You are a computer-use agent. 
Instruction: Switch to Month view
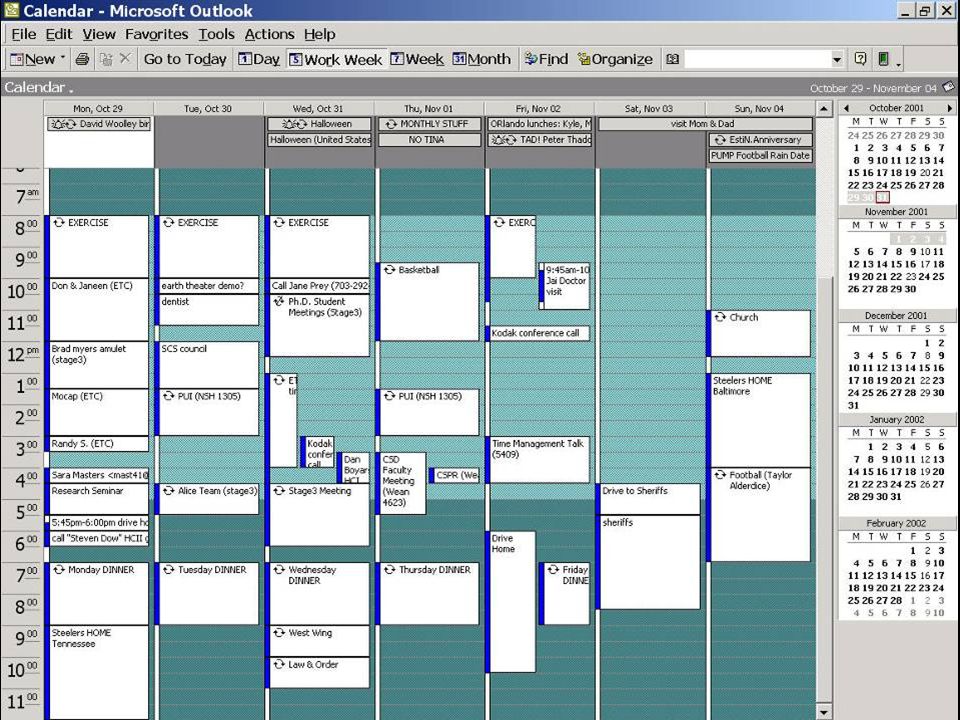481,59
